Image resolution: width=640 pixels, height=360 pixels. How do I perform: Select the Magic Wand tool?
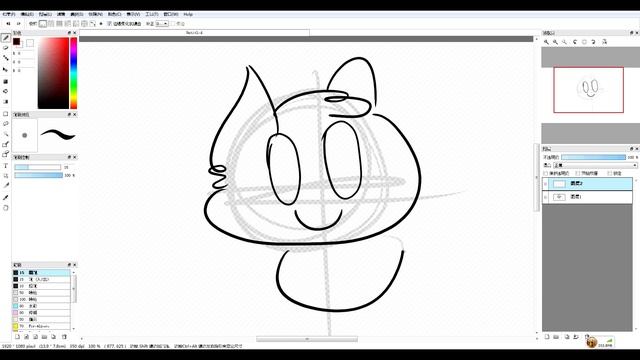pyautogui.click(x=6, y=134)
